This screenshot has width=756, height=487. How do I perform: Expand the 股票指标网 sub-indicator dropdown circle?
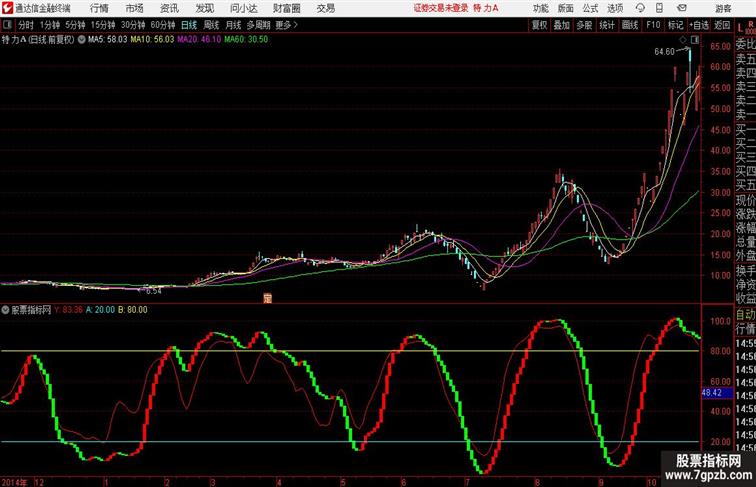(x=5, y=310)
